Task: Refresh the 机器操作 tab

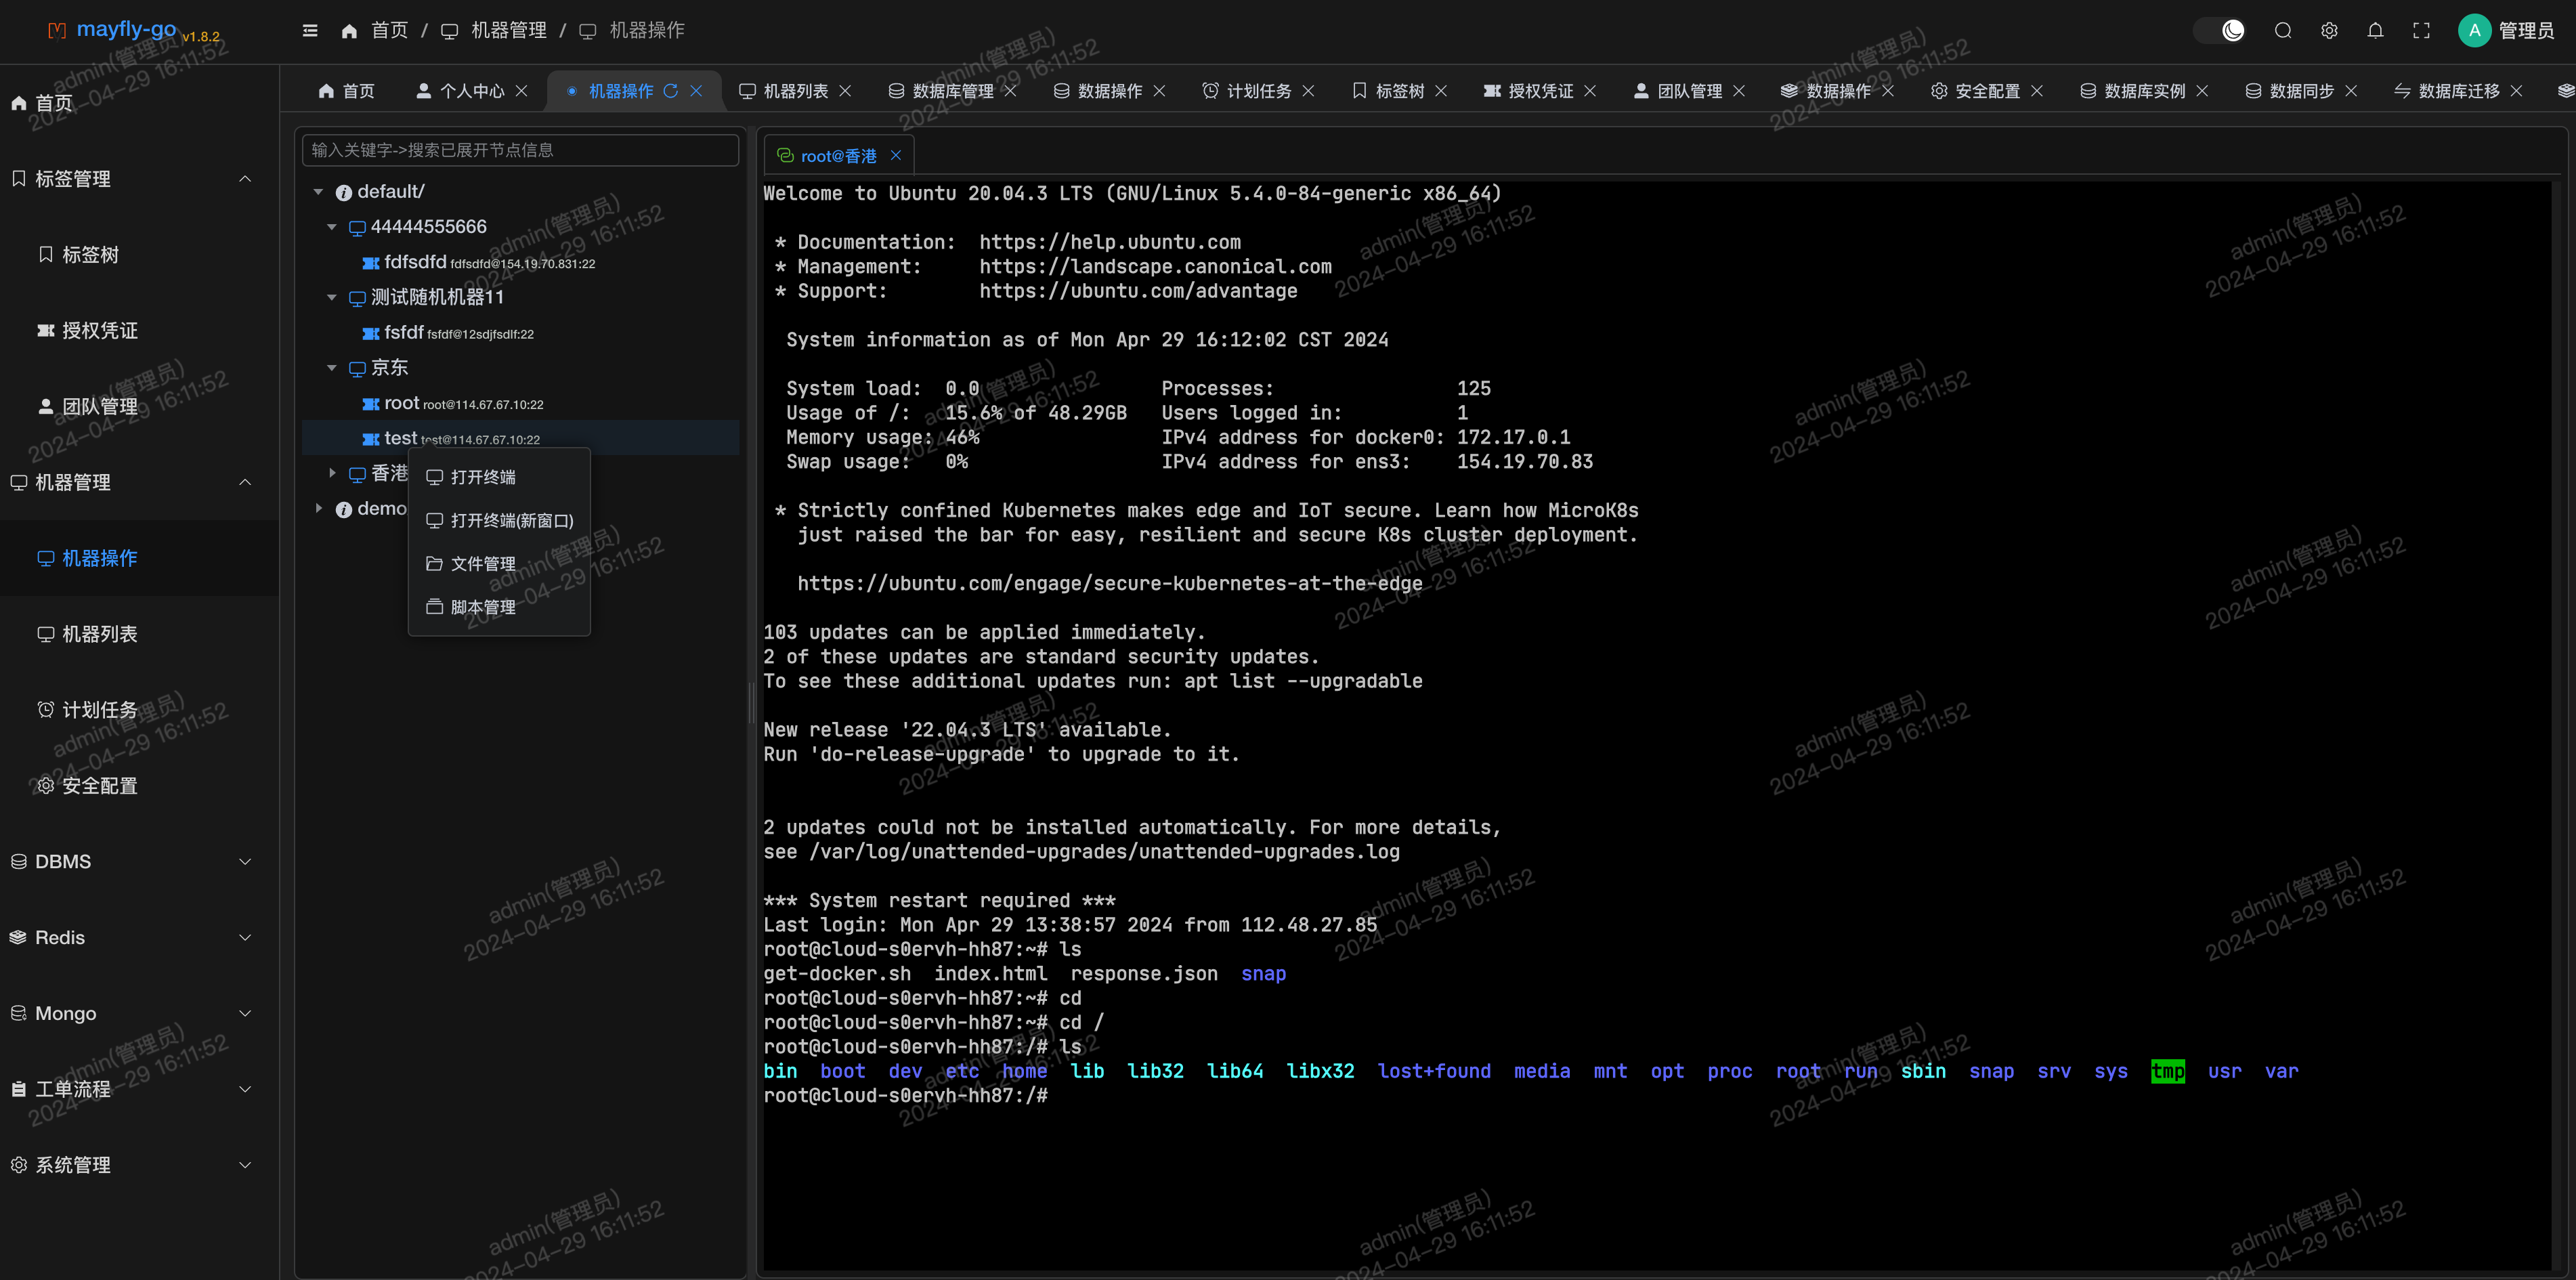Action: click(671, 91)
